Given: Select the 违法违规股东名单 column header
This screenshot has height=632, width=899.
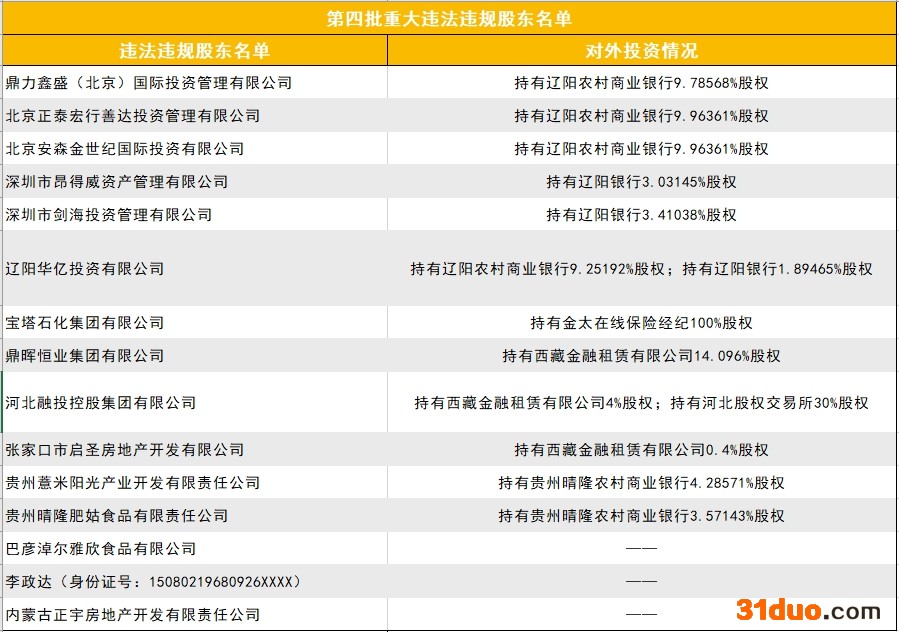Looking at the screenshot, I should pos(194,51).
